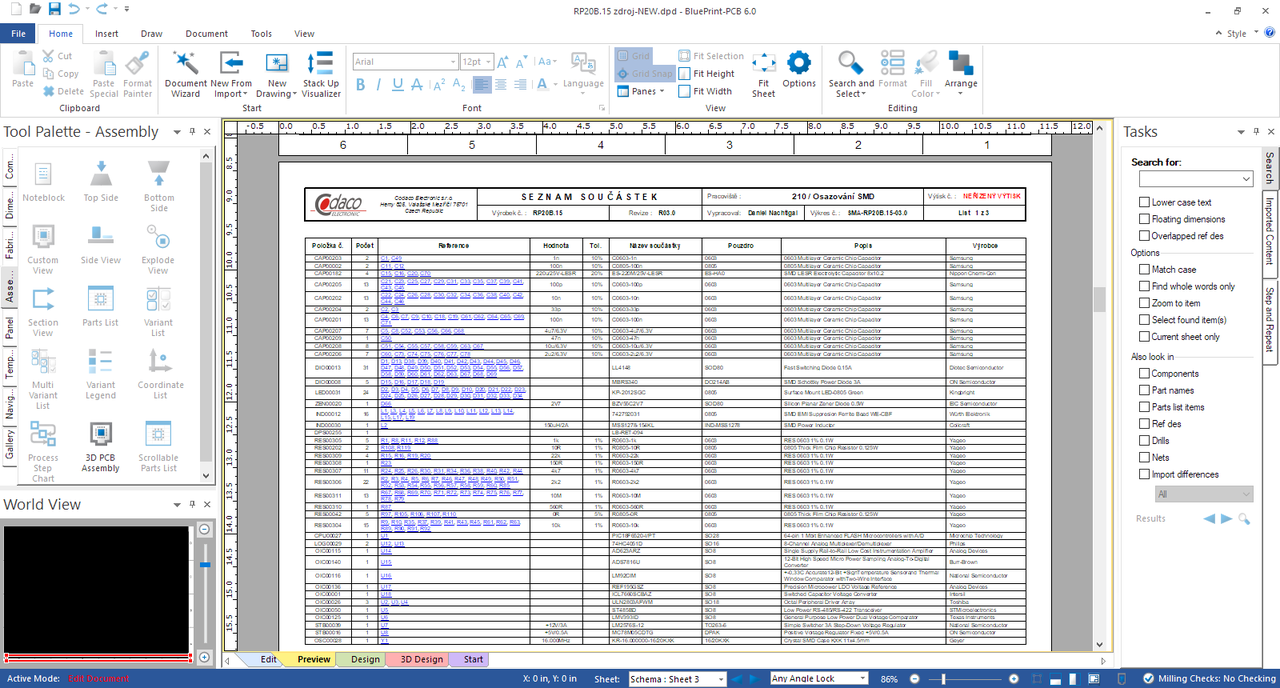1280x688 pixels.
Task: Choose the Variant List tool
Action: (x=158, y=311)
